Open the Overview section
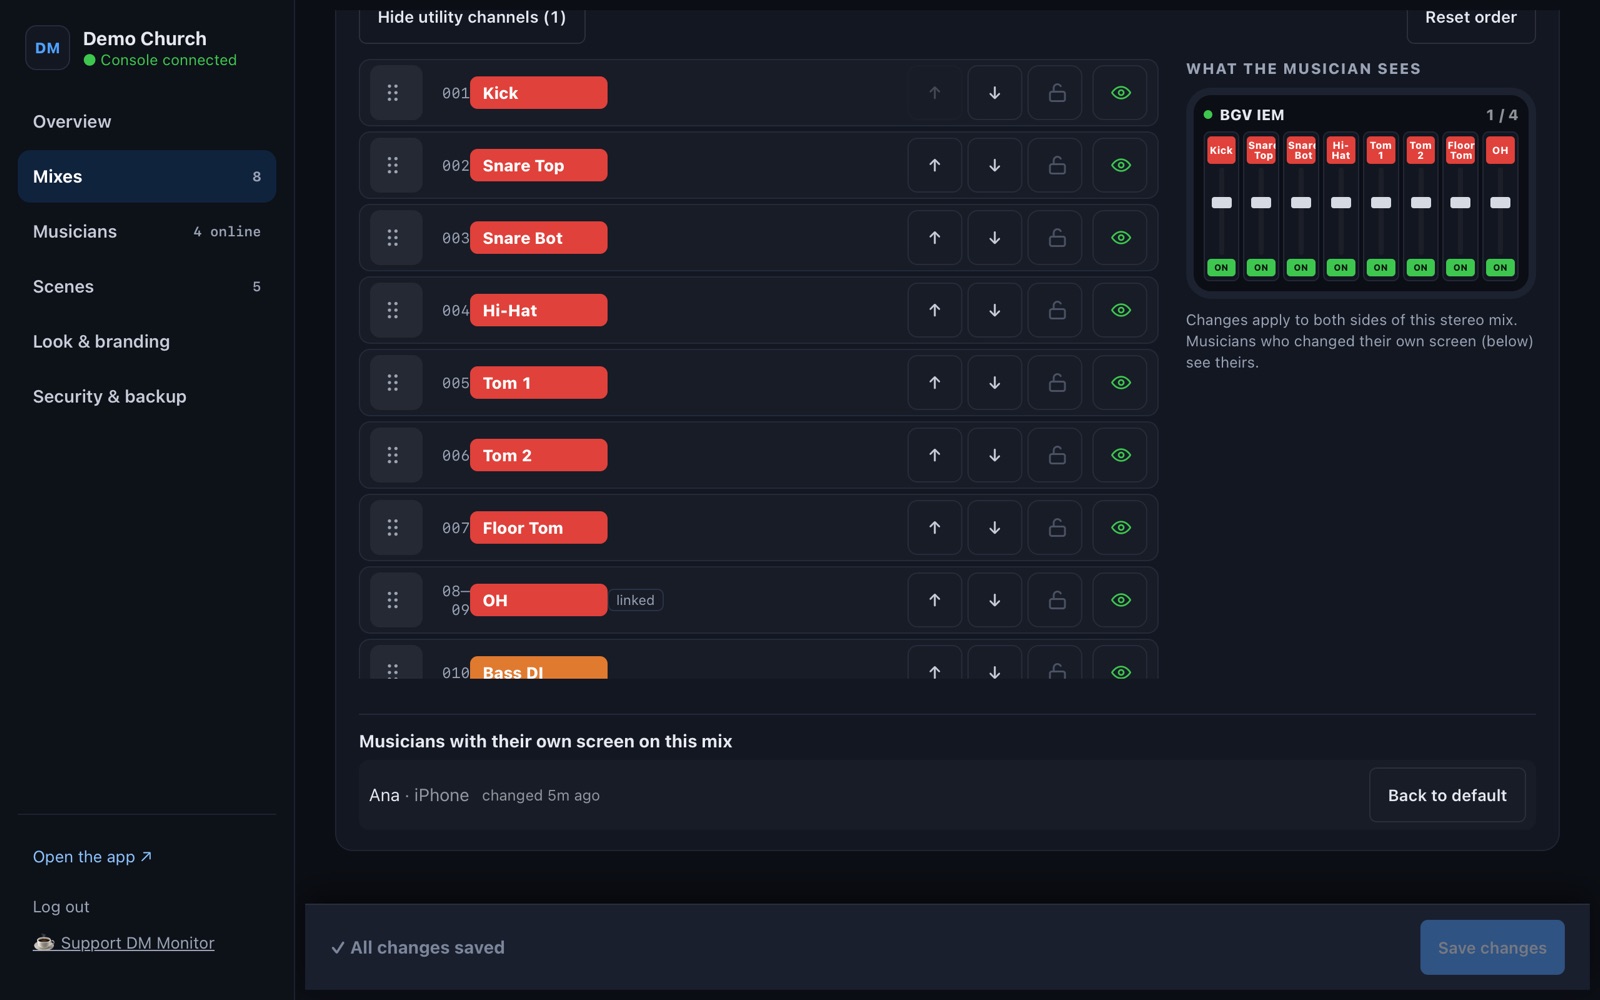1600x1000 pixels. (147, 121)
